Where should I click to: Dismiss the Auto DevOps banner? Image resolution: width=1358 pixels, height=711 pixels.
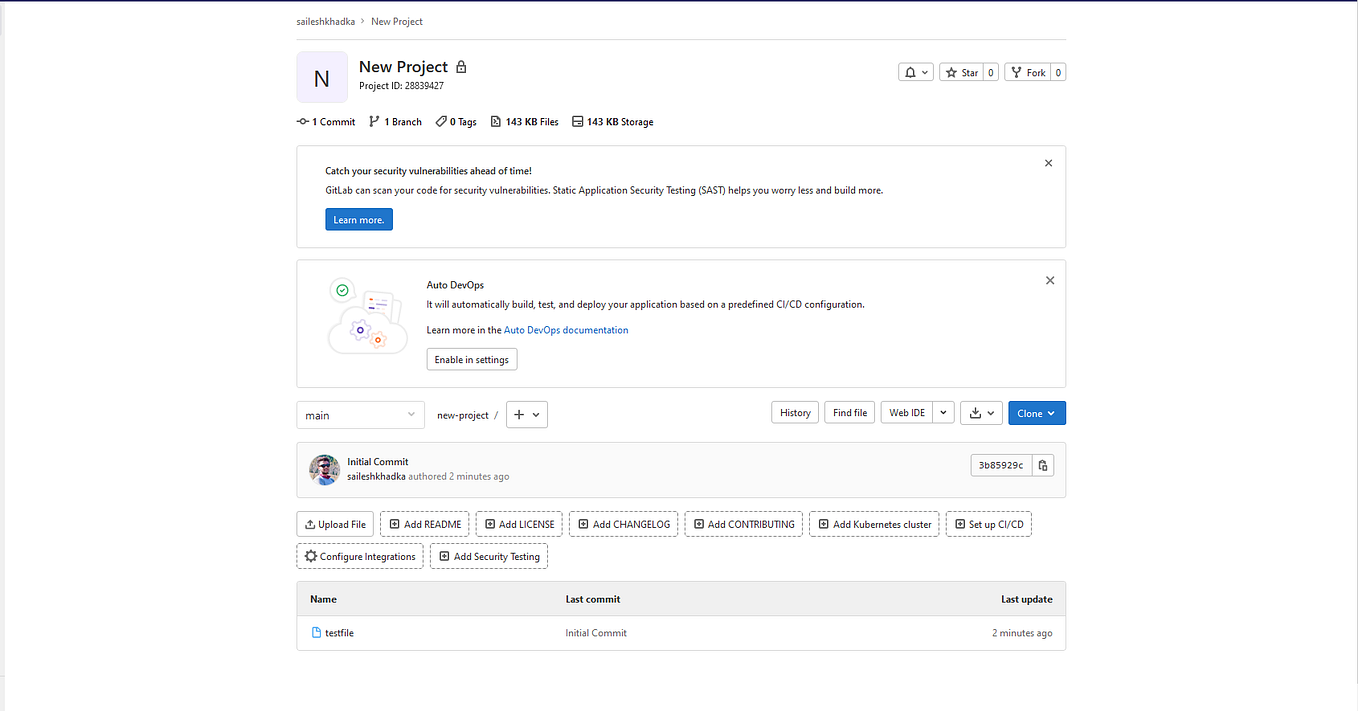coord(1049,280)
